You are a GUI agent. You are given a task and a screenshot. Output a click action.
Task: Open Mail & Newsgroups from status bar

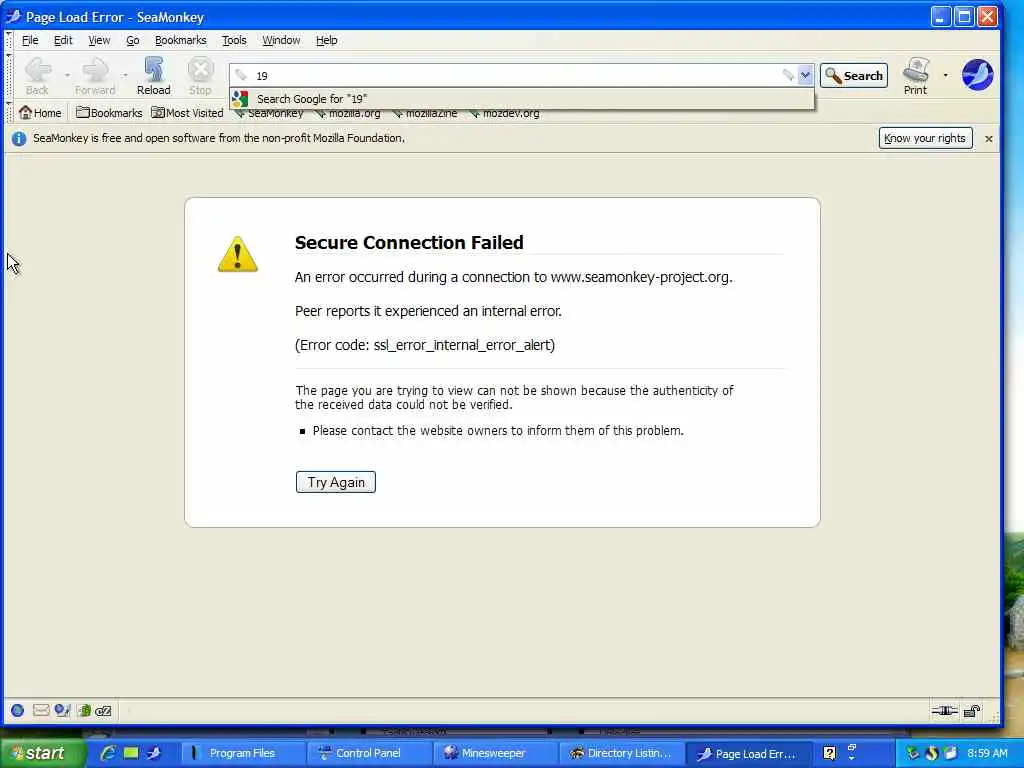click(40, 711)
